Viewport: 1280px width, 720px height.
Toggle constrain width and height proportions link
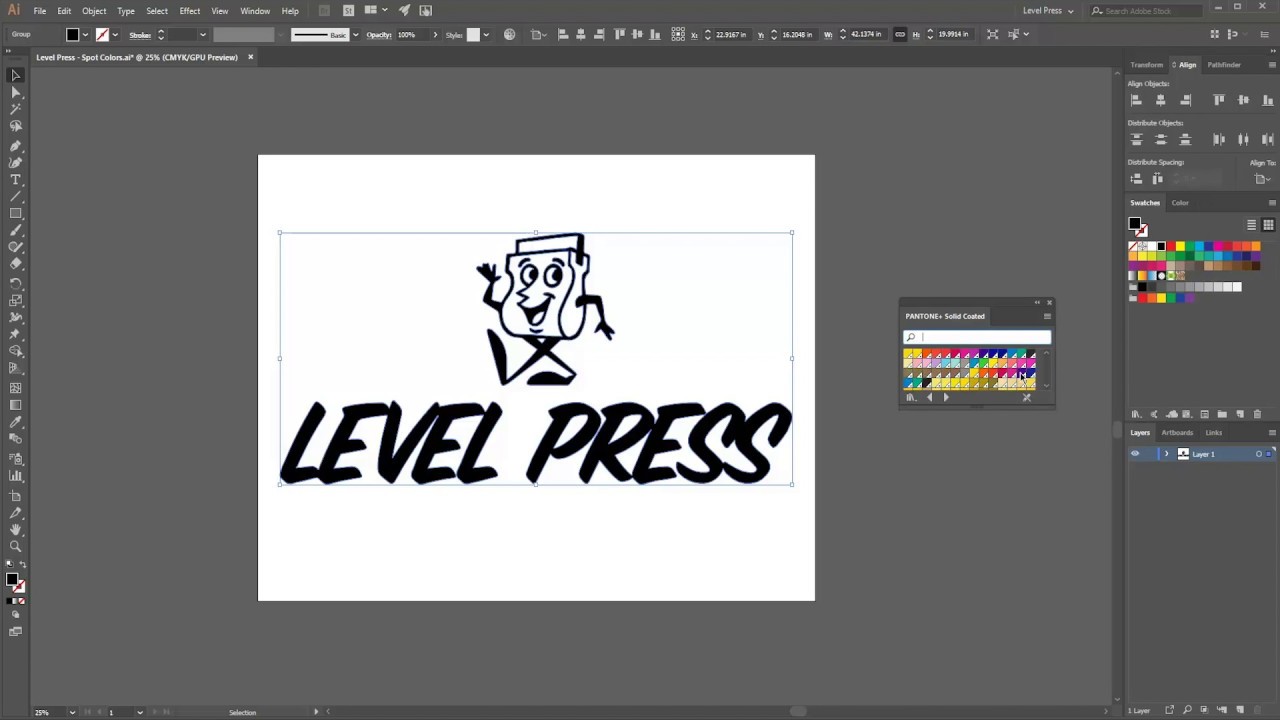(899, 34)
